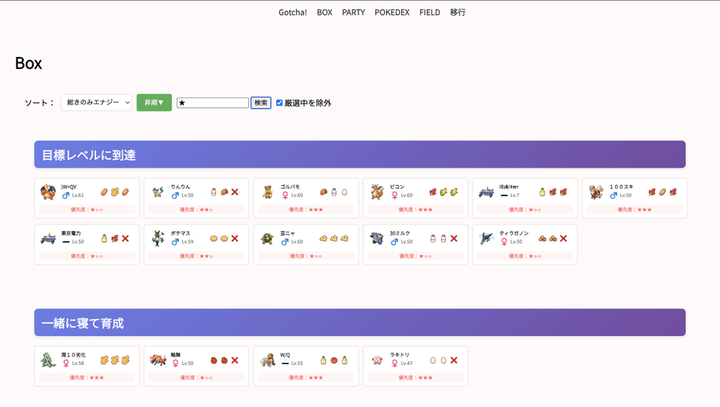Click the red X on 30ミルク card
The image size is (720, 407).
[x=454, y=238]
